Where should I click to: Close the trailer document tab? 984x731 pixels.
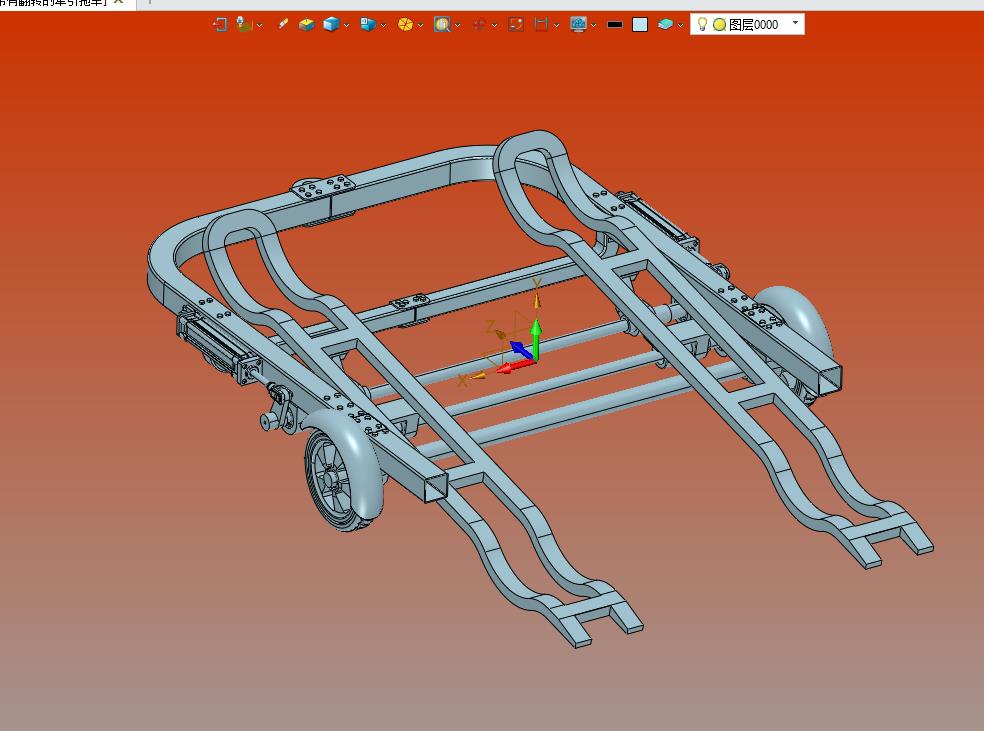coord(118,2)
